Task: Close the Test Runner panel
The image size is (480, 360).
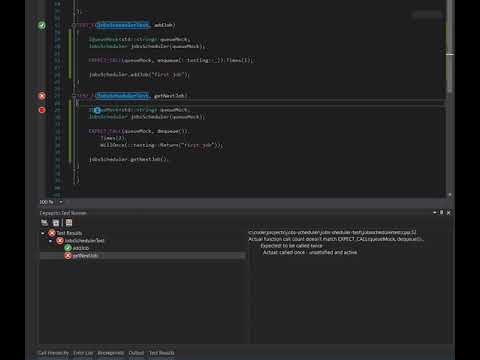Action: [x=449, y=213]
